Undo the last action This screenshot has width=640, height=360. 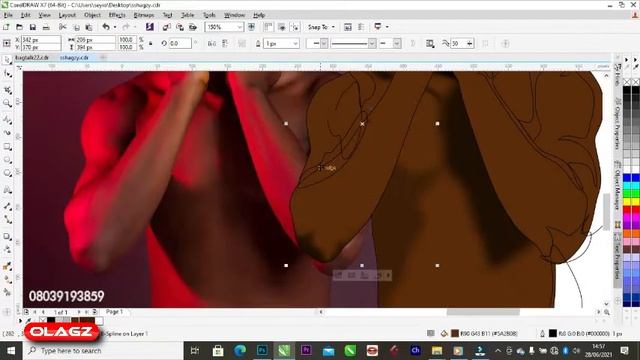pos(106,27)
